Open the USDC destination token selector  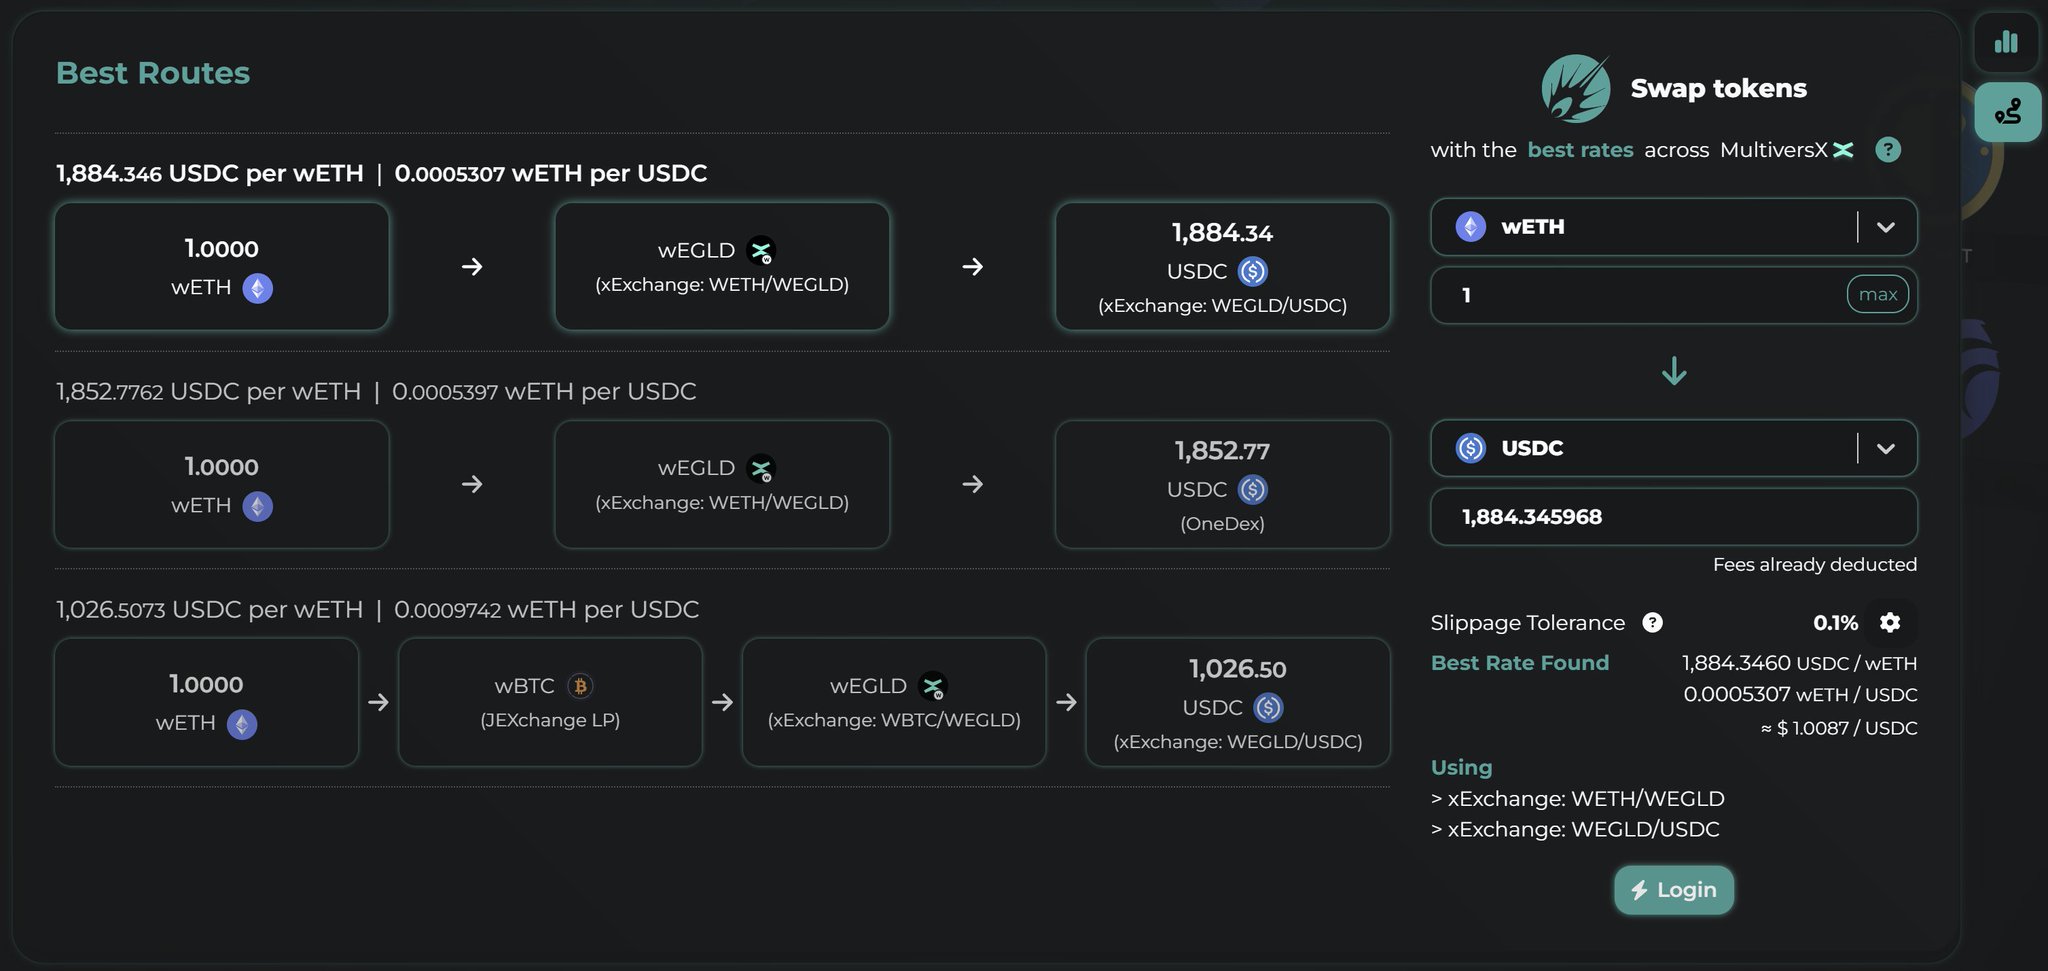point(1673,448)
